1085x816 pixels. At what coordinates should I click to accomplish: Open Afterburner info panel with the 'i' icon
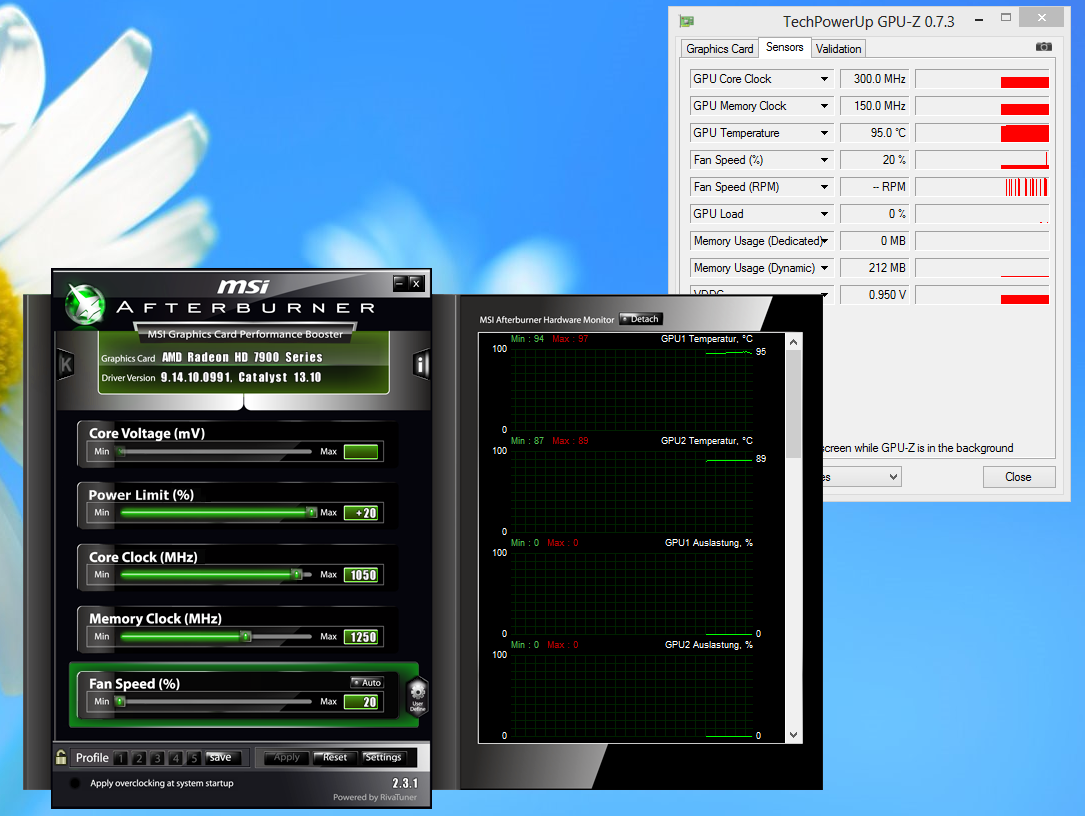pyautogui.click(x=421, y=364)
